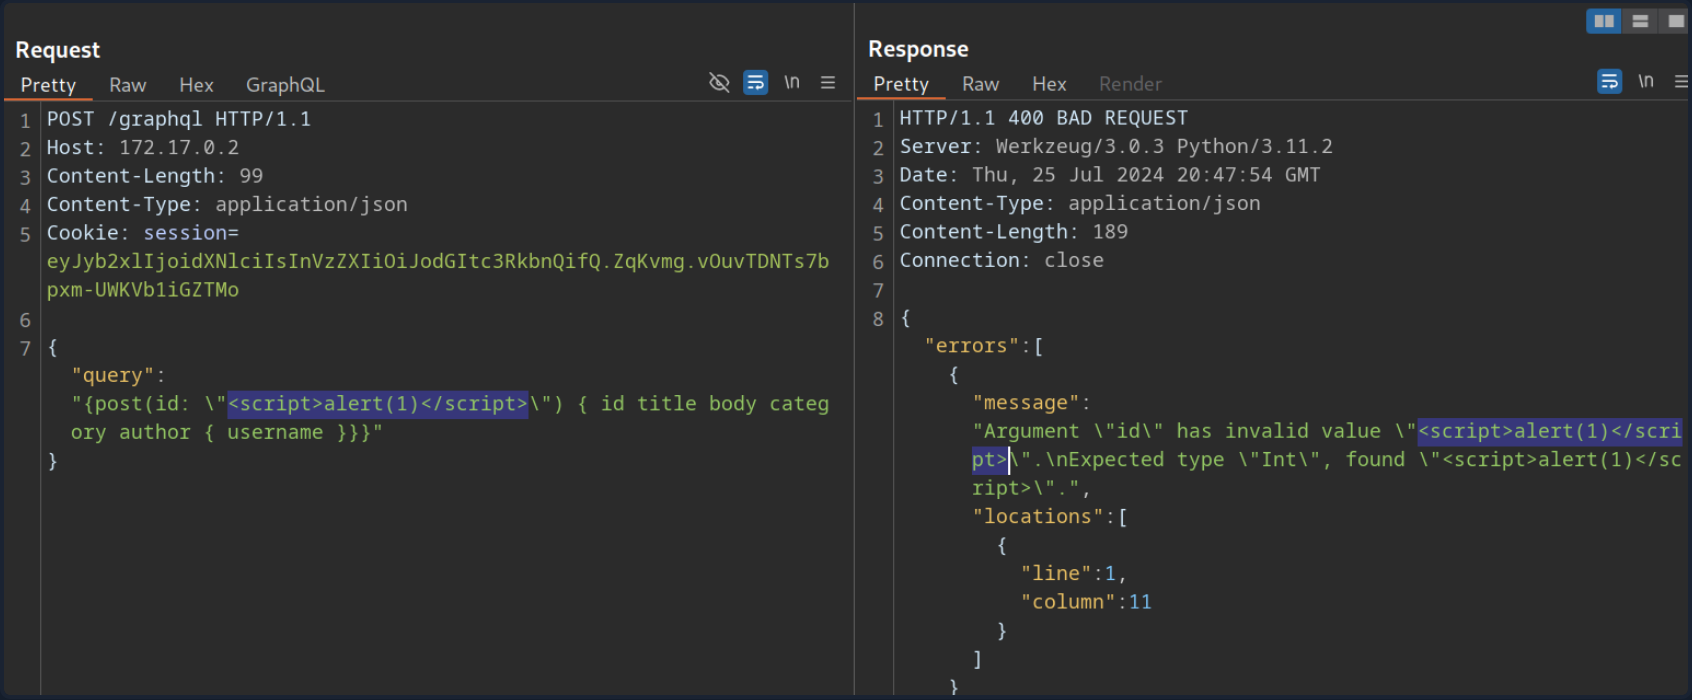Toggle word wrap icon in Request panel
This screenshot has width=1692, height=700.
756,82
